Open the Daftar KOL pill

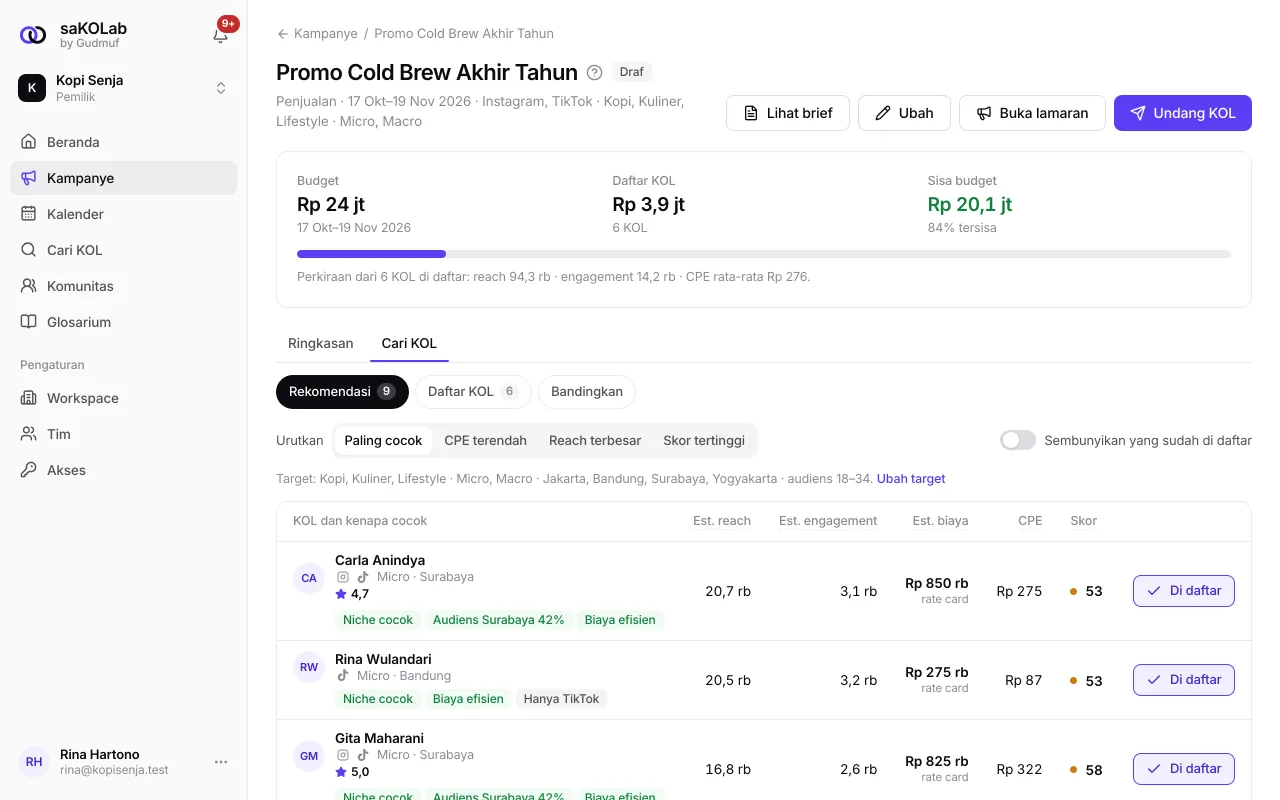pyautogui.click(x=473, y=392)
